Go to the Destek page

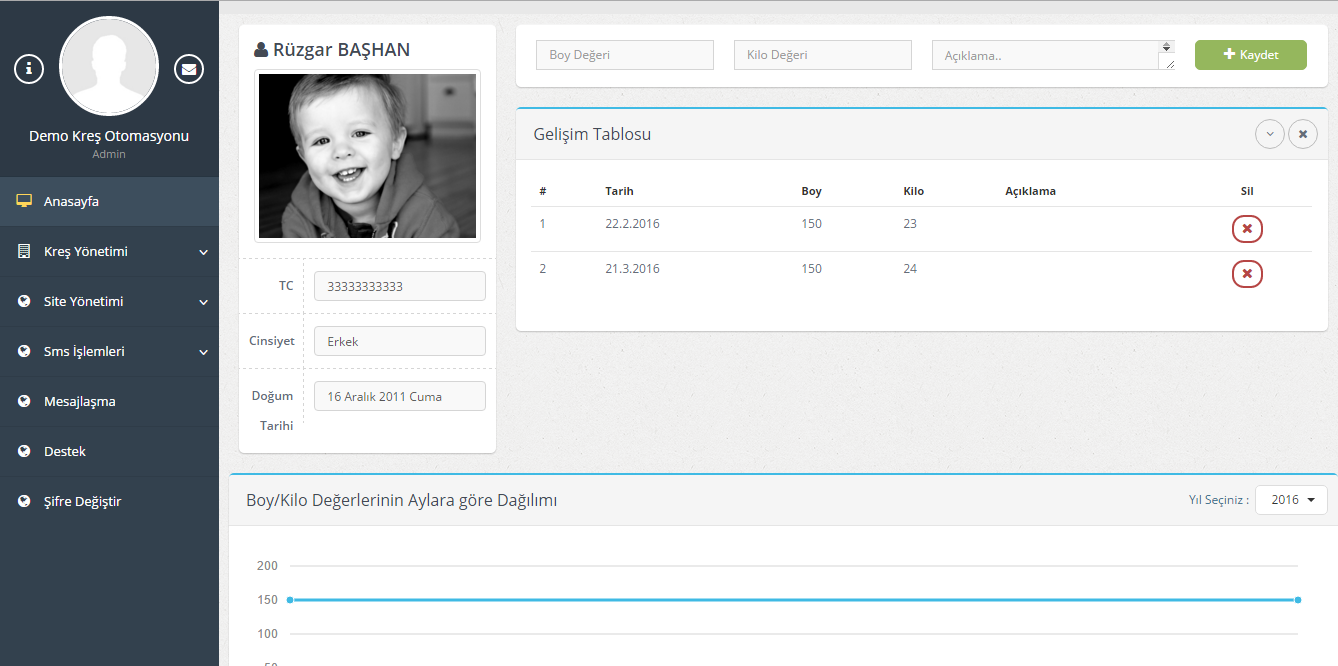pos(65,451)
